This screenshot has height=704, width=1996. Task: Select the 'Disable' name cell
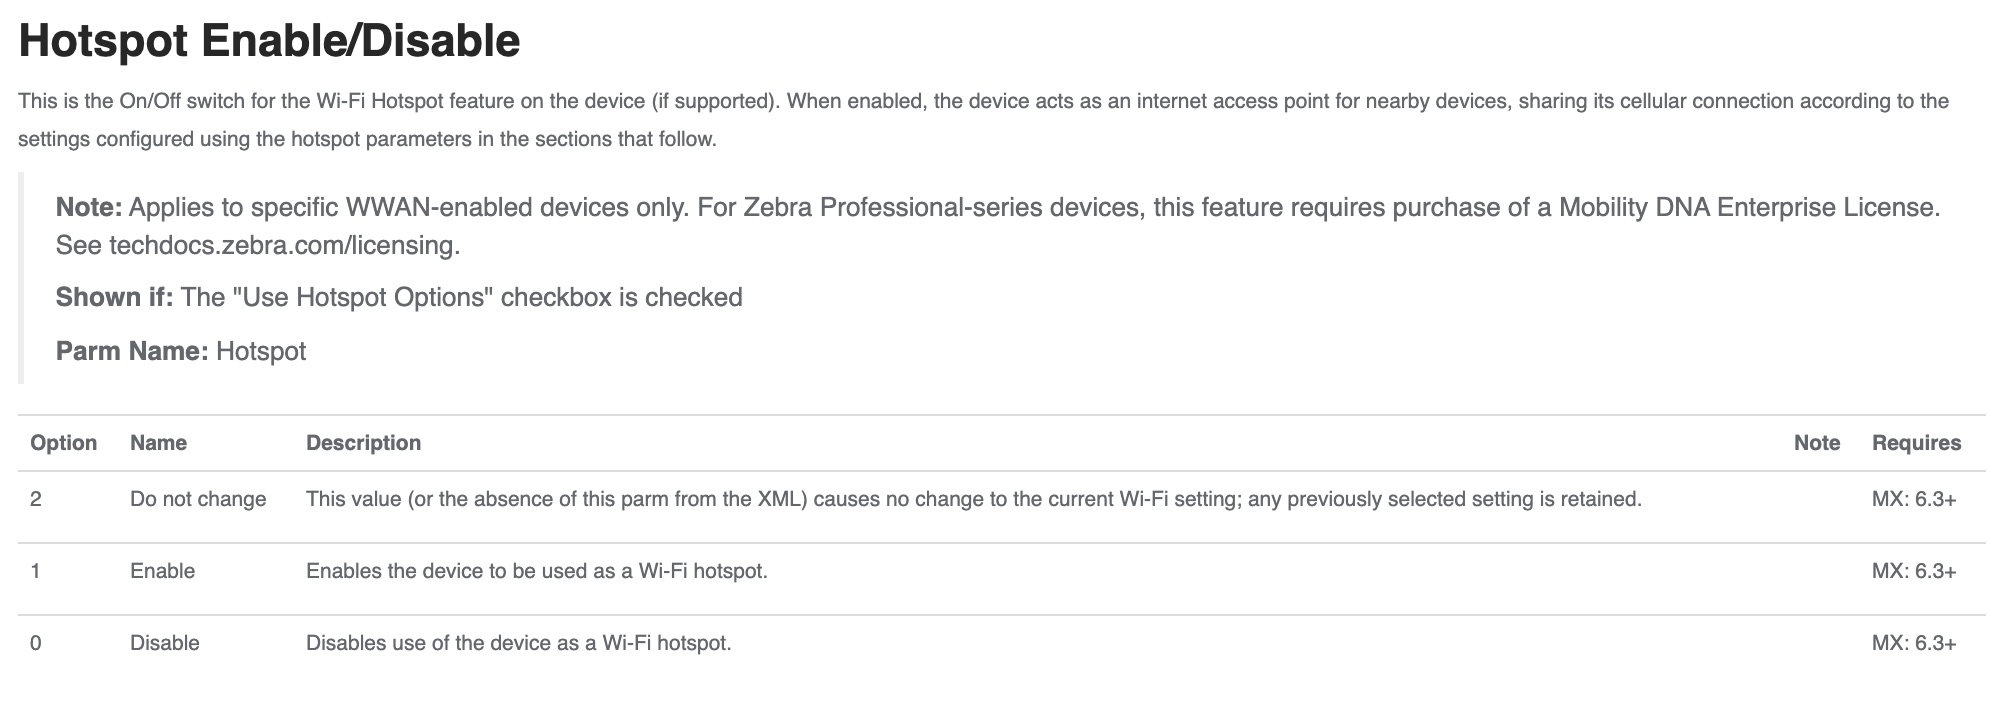[164, 643]
